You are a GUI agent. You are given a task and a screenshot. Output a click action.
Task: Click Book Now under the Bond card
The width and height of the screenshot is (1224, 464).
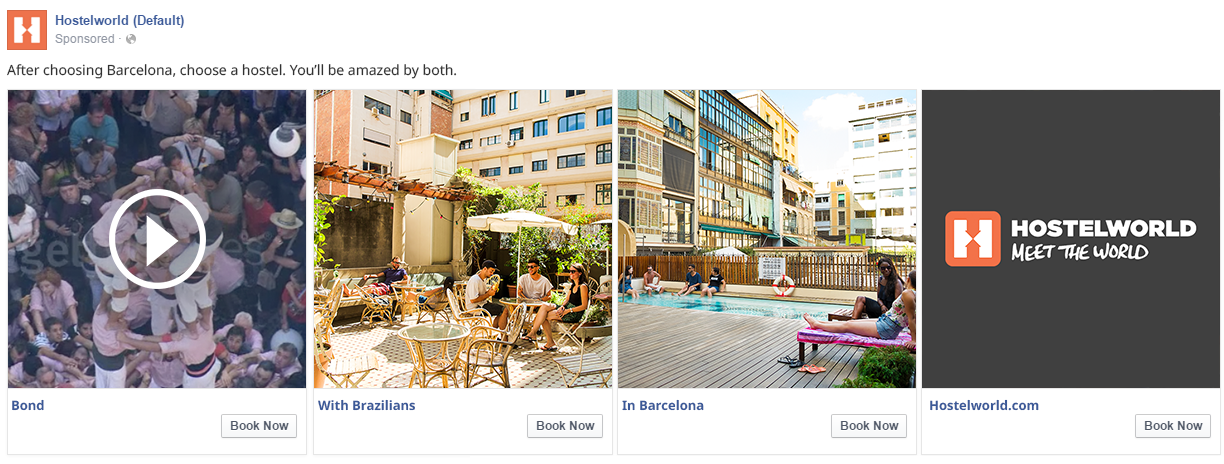pos(259,426)
